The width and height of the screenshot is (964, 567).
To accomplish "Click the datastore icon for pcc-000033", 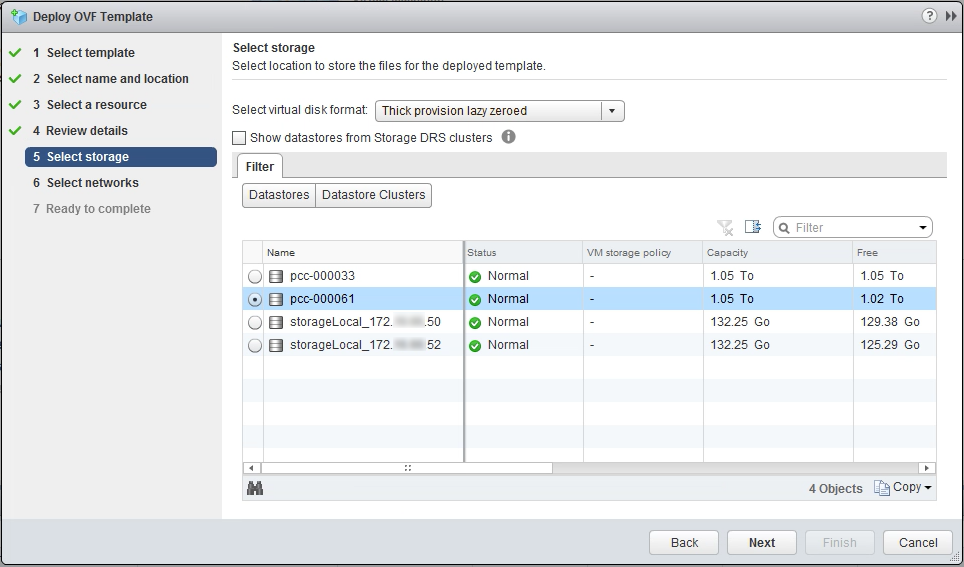I will (276, 276).
